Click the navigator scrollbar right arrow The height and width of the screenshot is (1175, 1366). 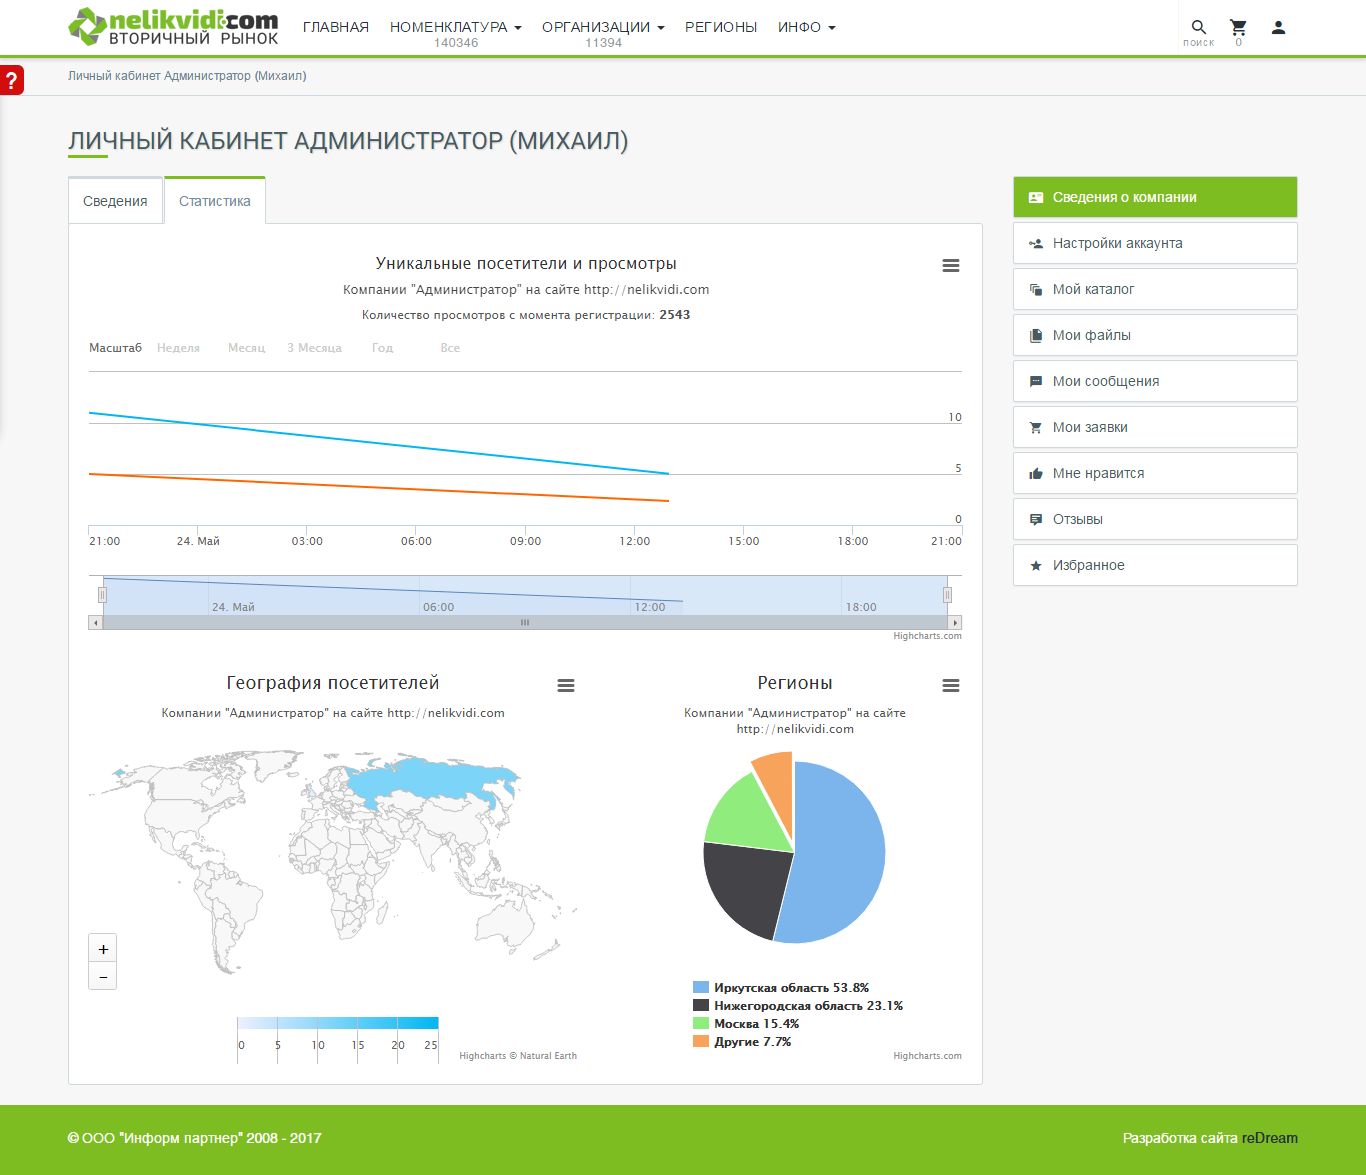[x=955, y=622]
